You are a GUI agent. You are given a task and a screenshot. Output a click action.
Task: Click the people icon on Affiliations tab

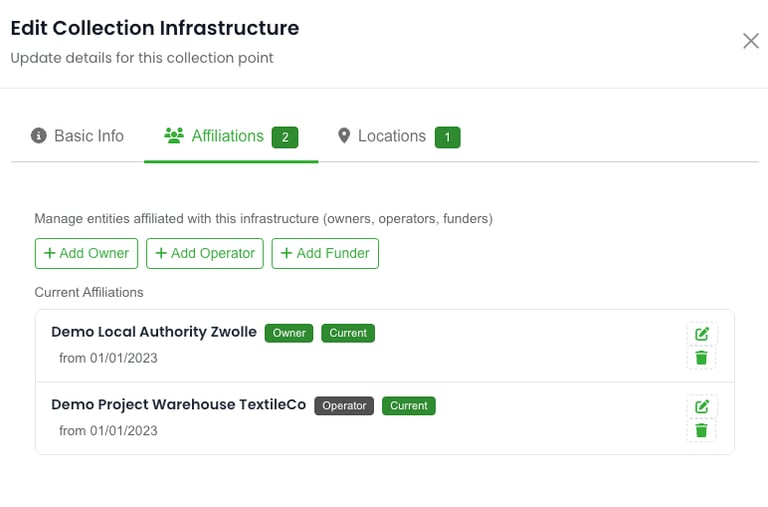pyautogui.click(x=174, y=136)
